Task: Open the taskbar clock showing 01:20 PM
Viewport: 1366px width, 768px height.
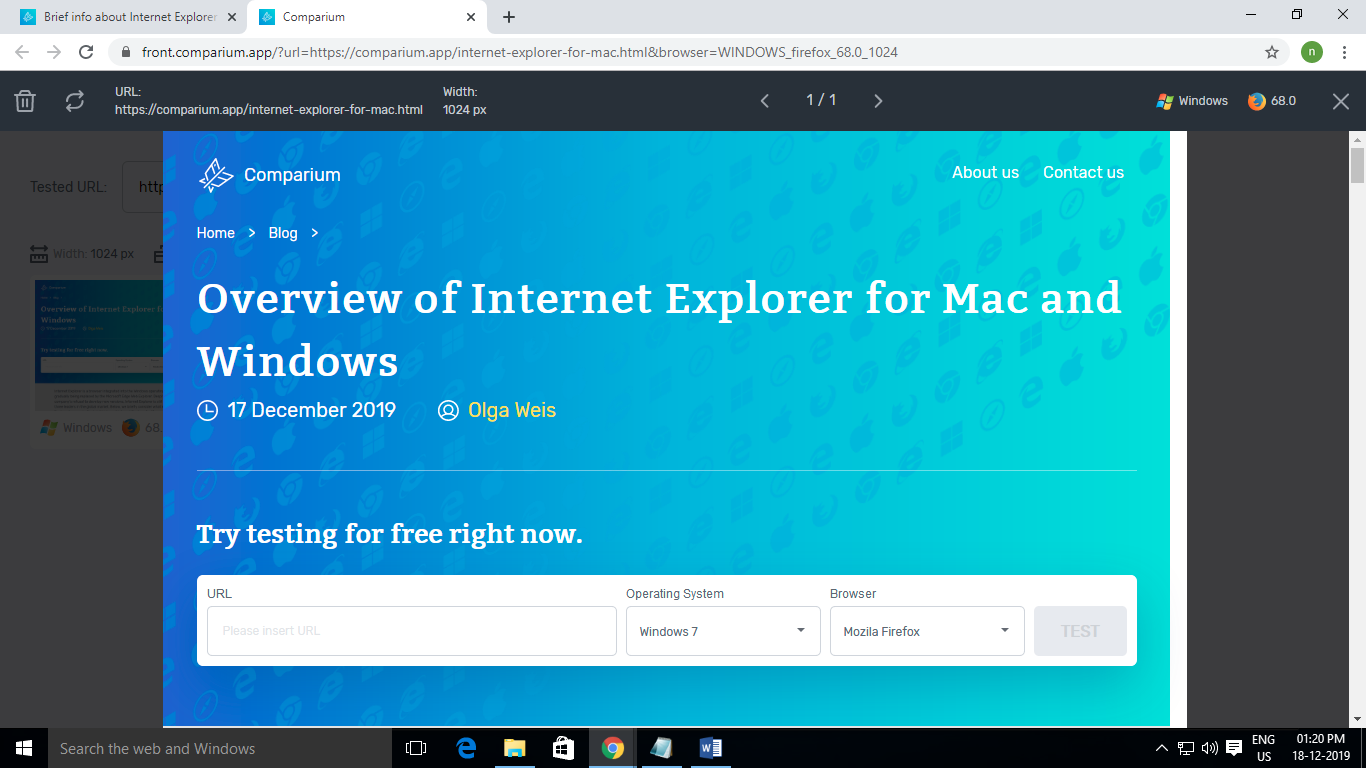Action: [x=1320, y=748]
